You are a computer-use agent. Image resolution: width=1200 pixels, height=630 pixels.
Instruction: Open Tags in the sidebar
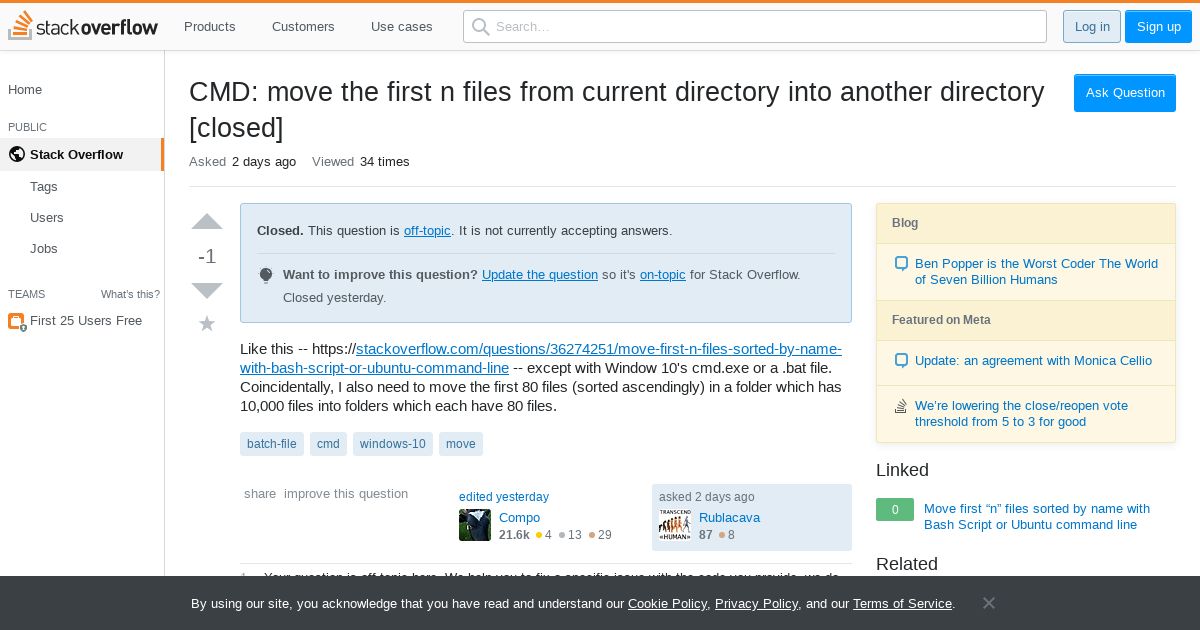point(44,187)
